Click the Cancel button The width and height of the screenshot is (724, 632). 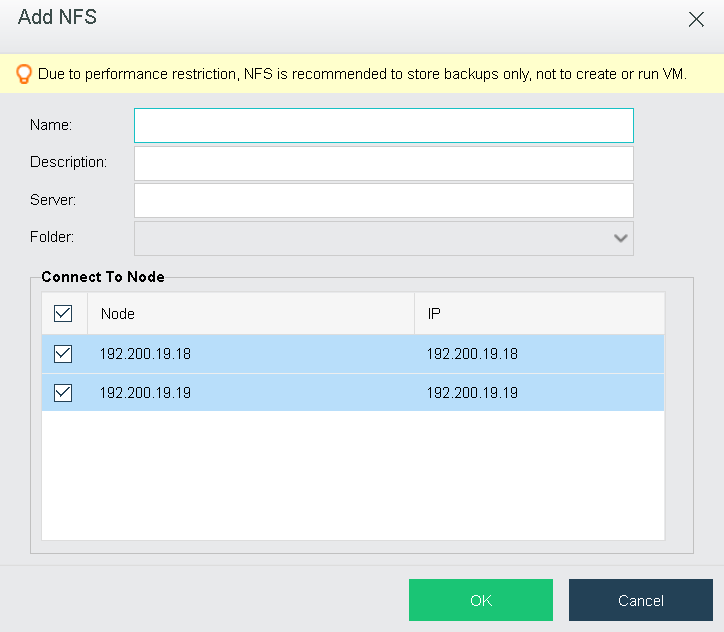pos(641,600)
